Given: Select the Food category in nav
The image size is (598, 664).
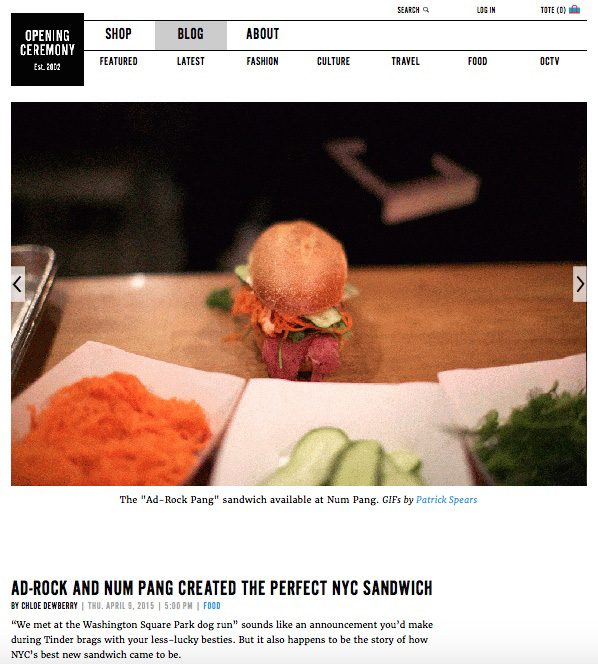Looking at the screenshot, I should click(x=478, y=61).
